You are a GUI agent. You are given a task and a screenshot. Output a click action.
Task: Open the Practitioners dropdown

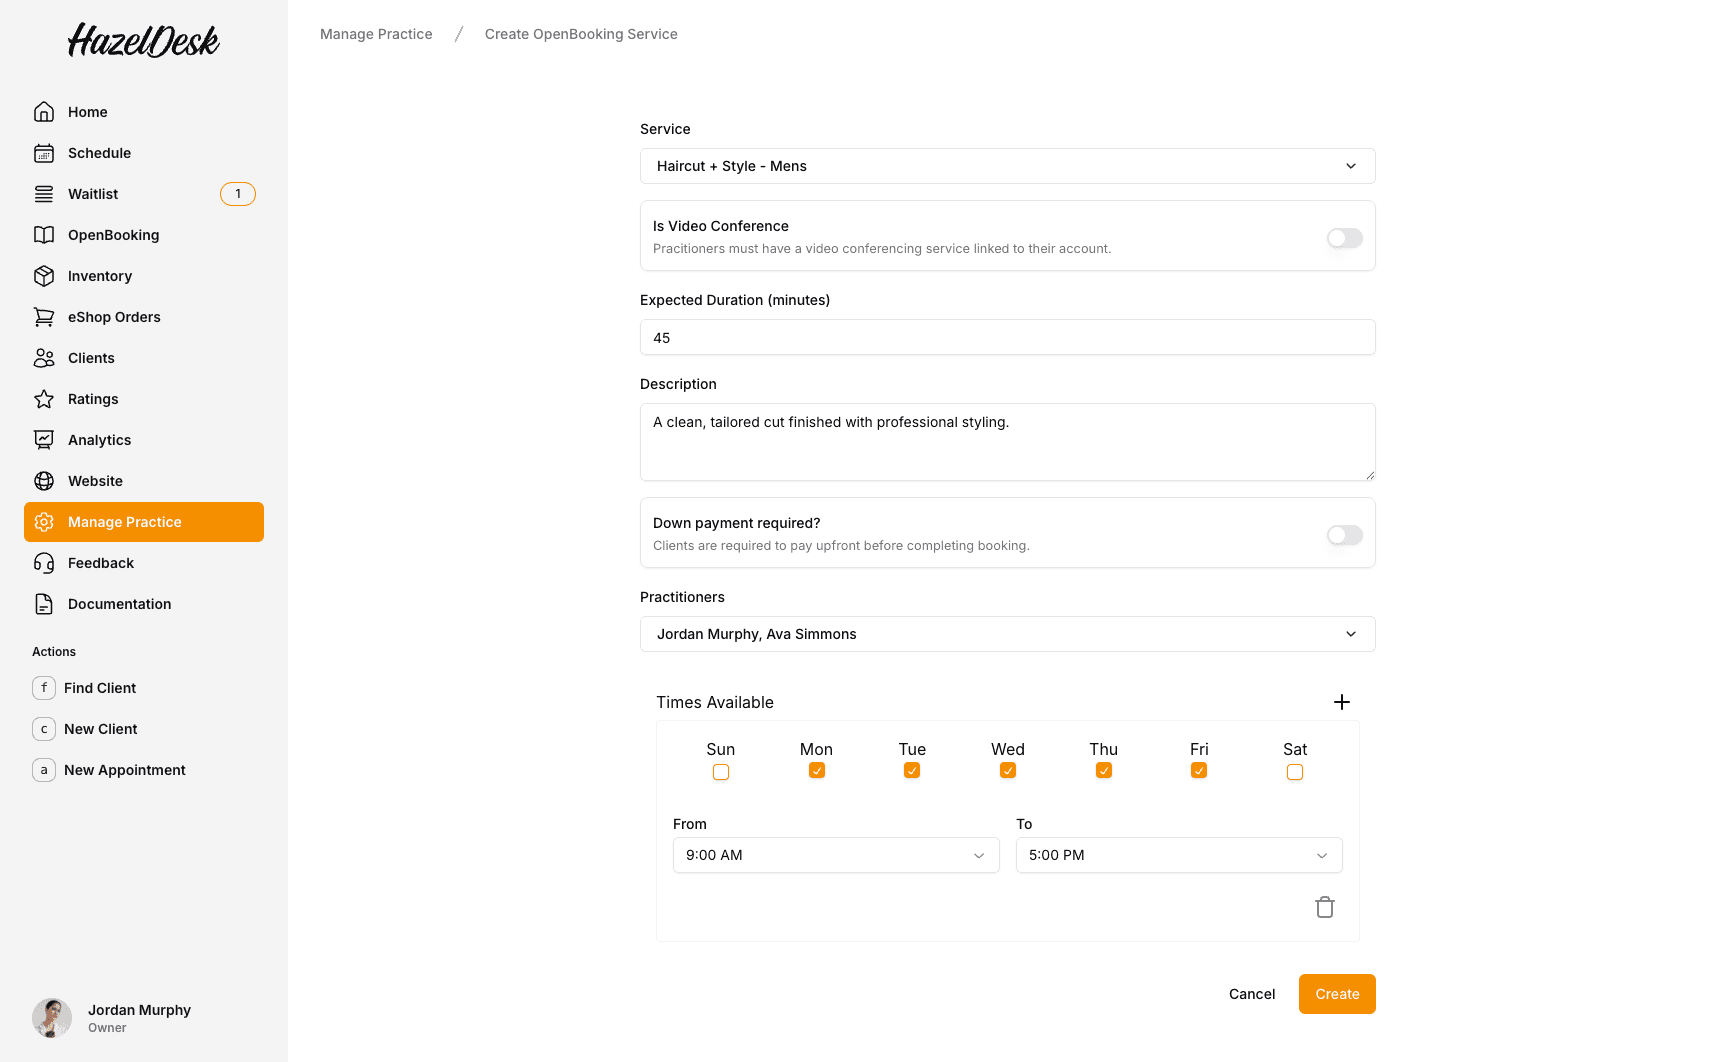pos(1007,634)
